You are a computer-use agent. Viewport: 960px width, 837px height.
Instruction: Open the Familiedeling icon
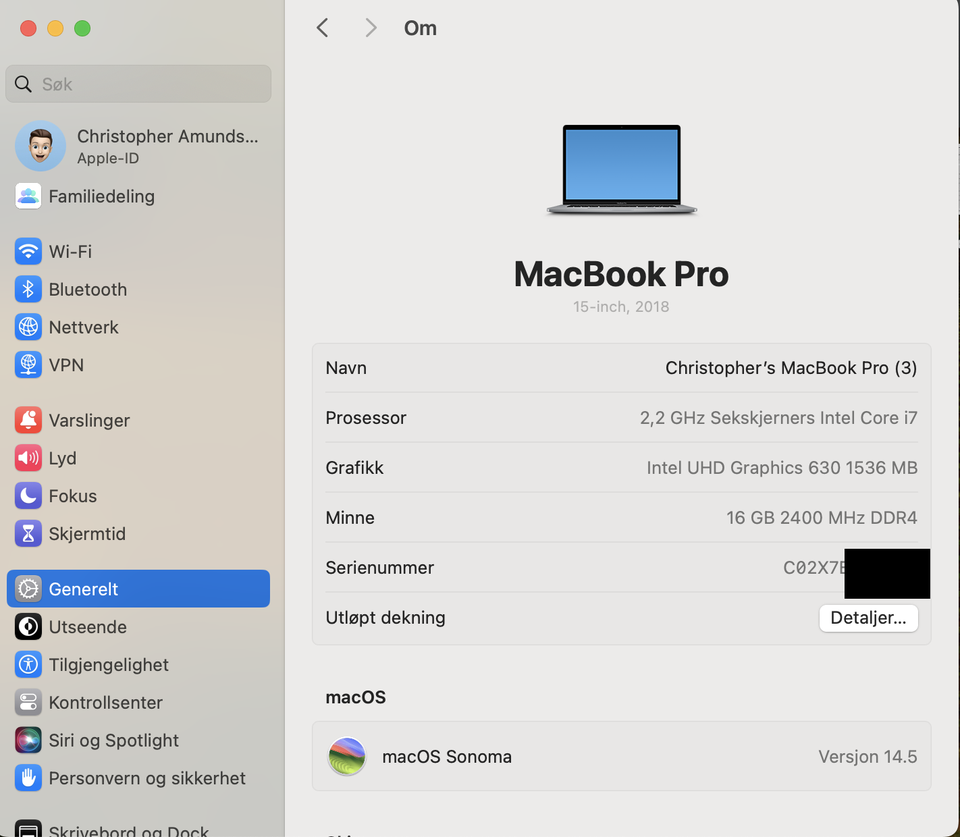[x=28, y=196]
